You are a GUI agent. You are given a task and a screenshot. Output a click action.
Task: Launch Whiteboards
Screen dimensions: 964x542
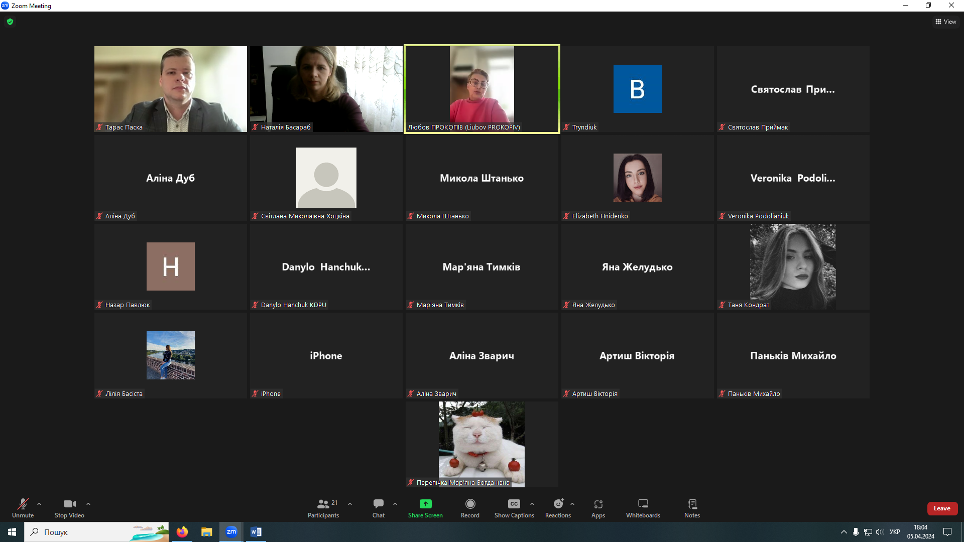[x=643, y=505]
